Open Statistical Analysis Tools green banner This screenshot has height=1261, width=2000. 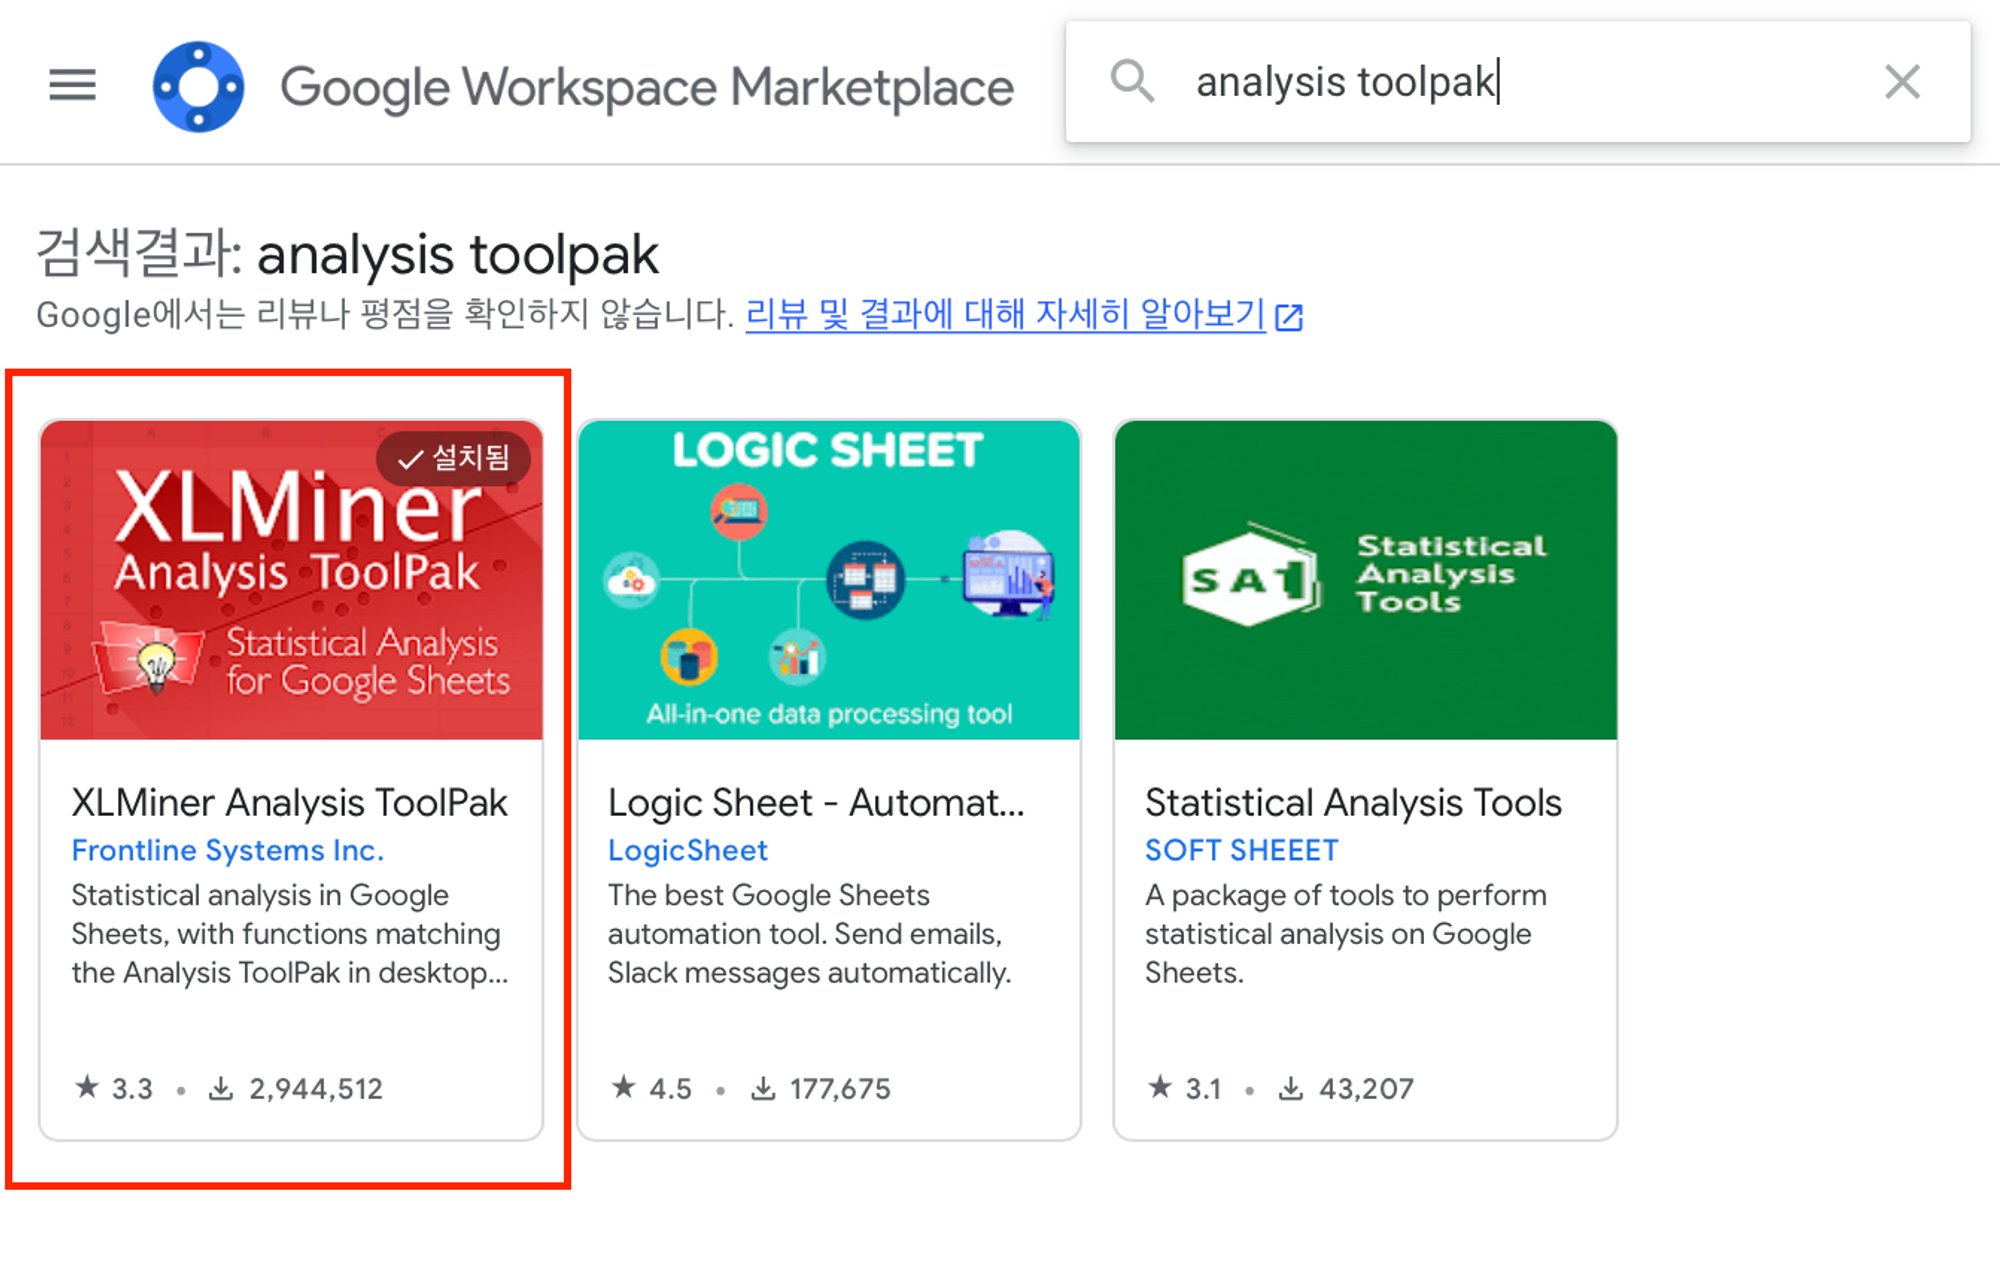1365,580
